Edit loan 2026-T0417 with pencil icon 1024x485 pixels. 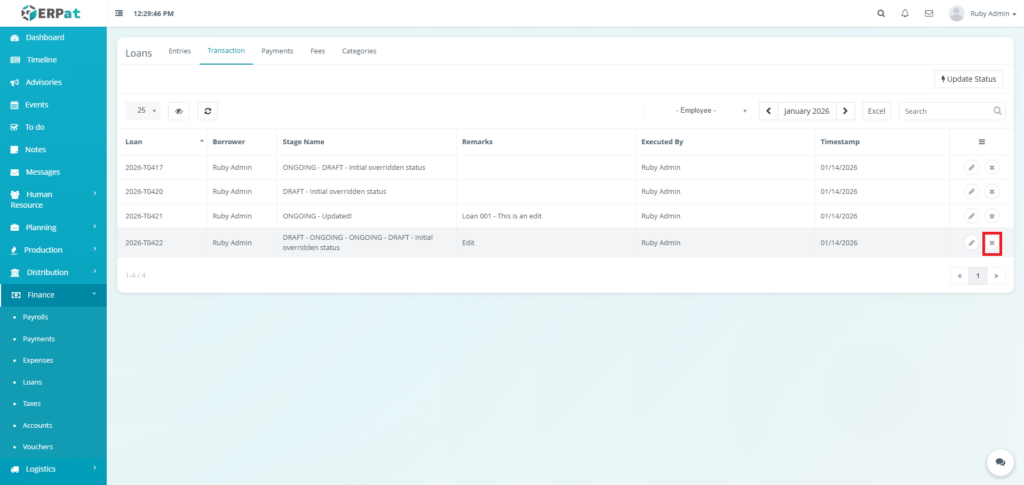click(971, 167)
